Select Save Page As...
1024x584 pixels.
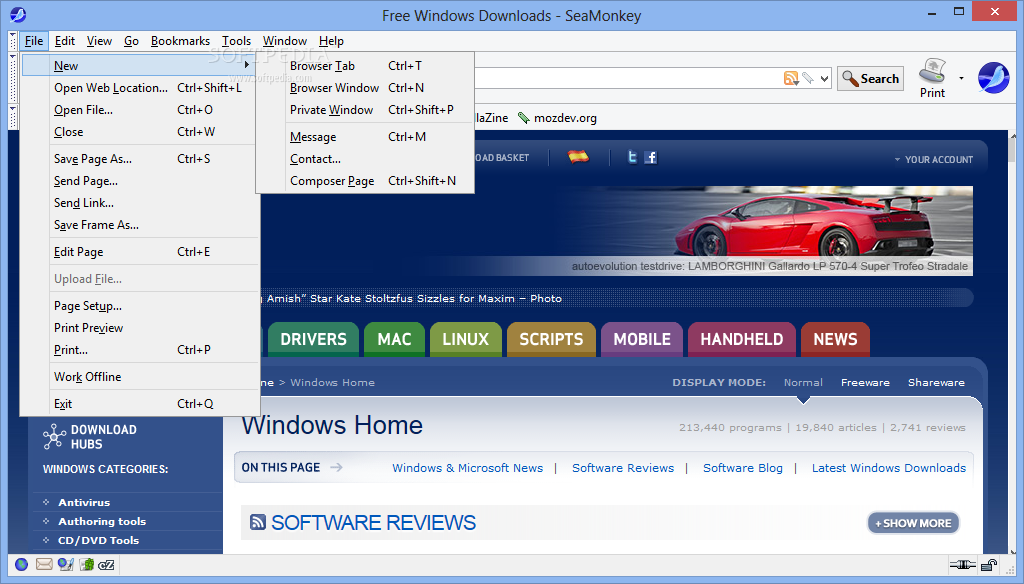point(140,159)
